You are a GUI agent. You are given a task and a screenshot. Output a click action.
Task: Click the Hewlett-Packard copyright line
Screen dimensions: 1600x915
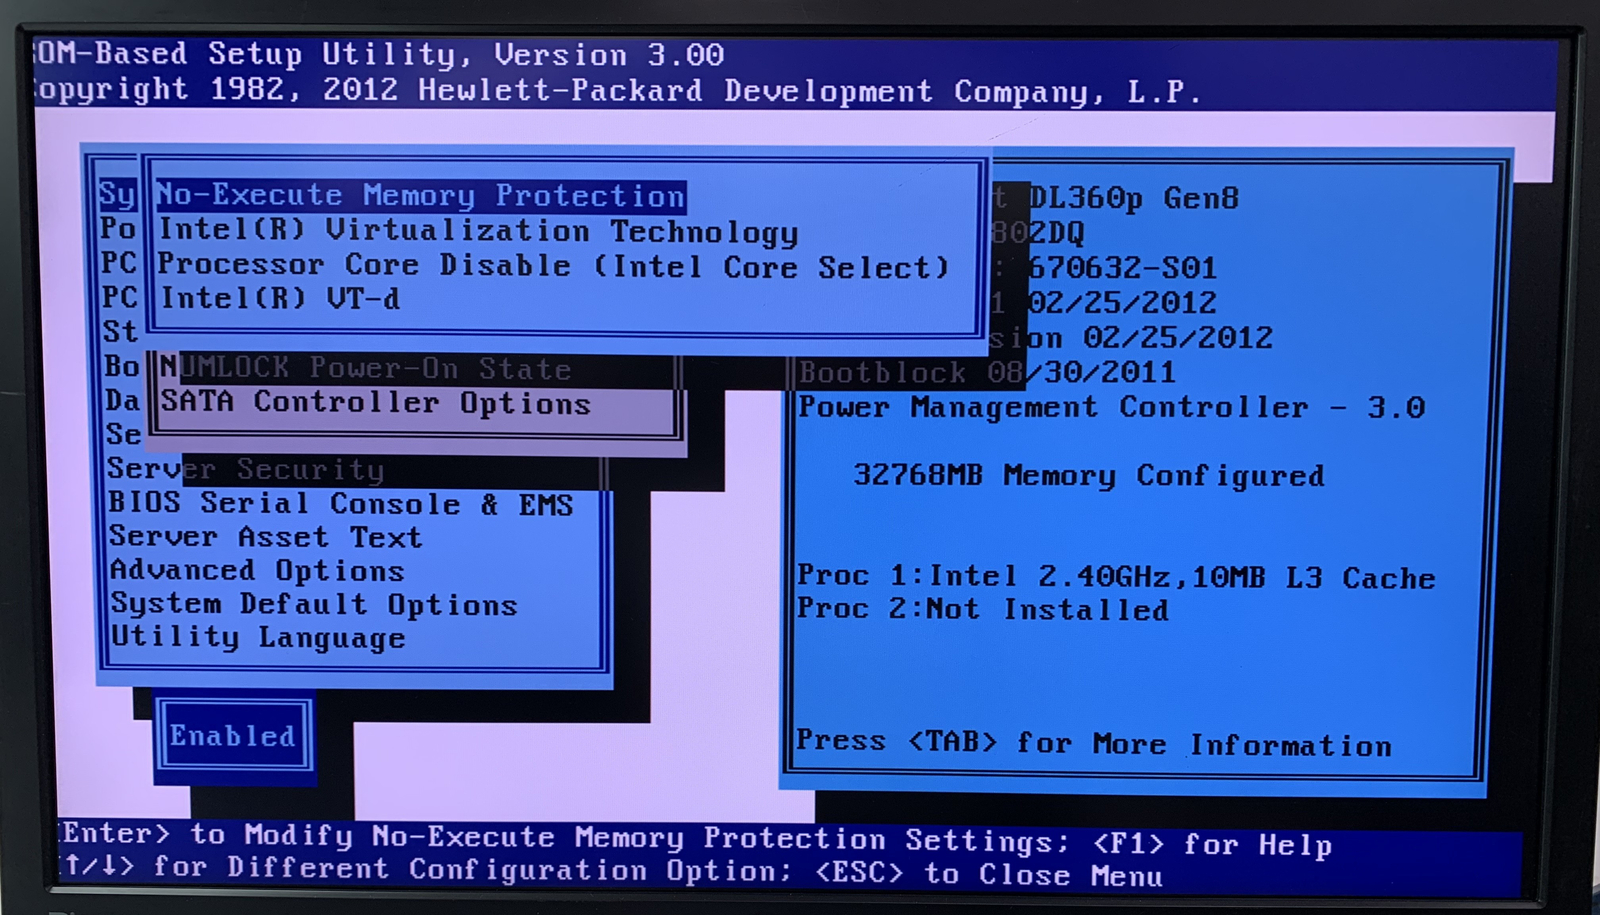click(616, 90)
